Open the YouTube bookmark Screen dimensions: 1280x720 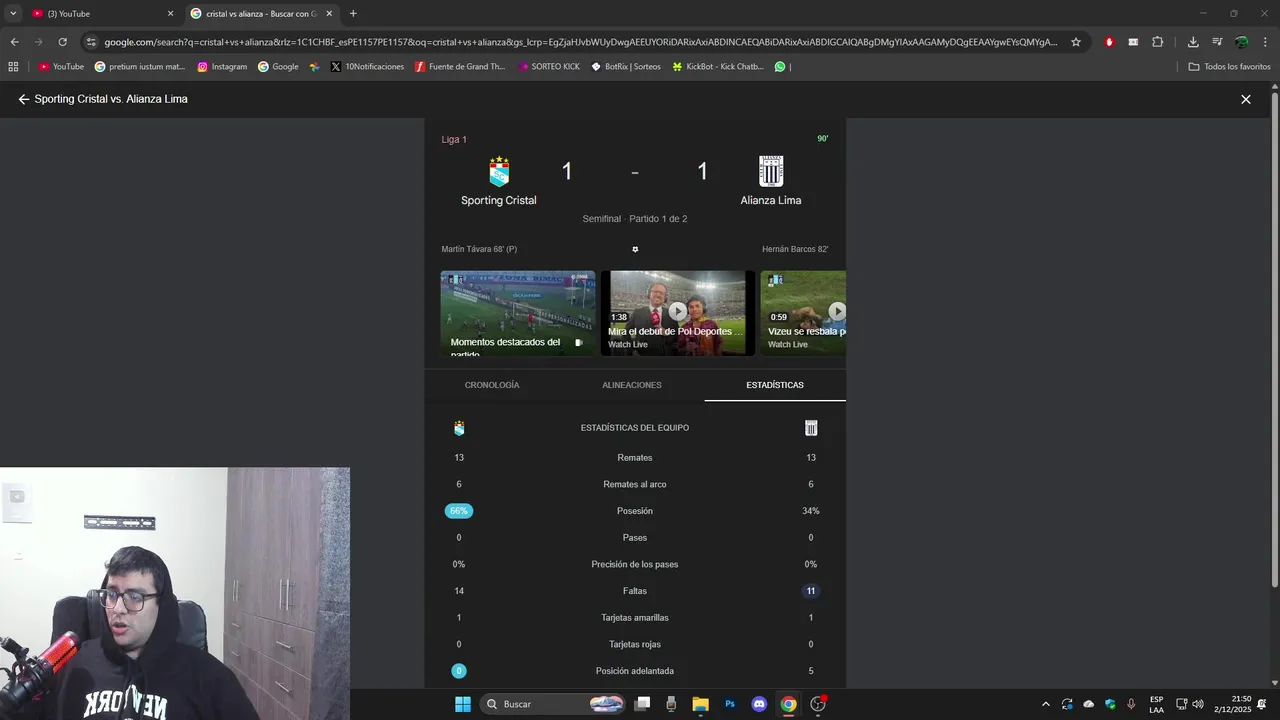pyautogui.click(x=61, y=67)
